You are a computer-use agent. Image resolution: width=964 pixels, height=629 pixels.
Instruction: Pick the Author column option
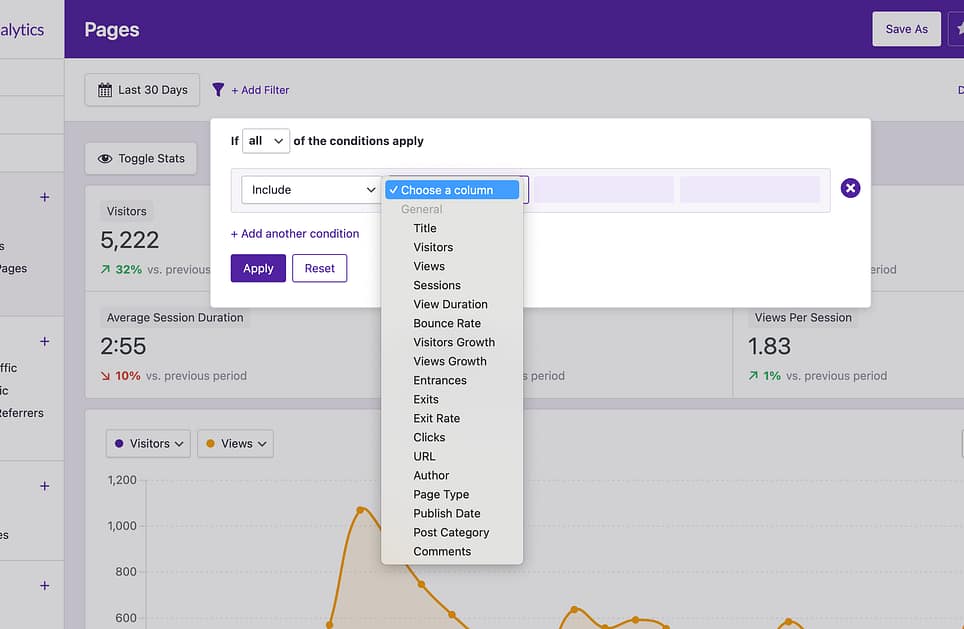(431, 475)
